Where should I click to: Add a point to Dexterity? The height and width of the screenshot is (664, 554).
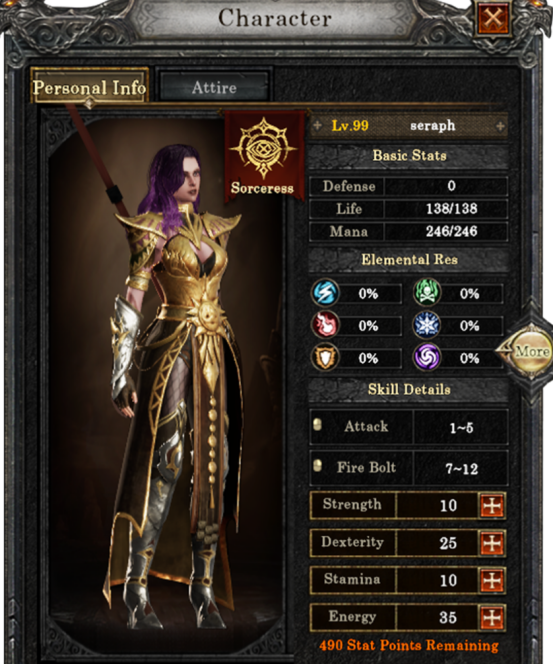point(492,543)
